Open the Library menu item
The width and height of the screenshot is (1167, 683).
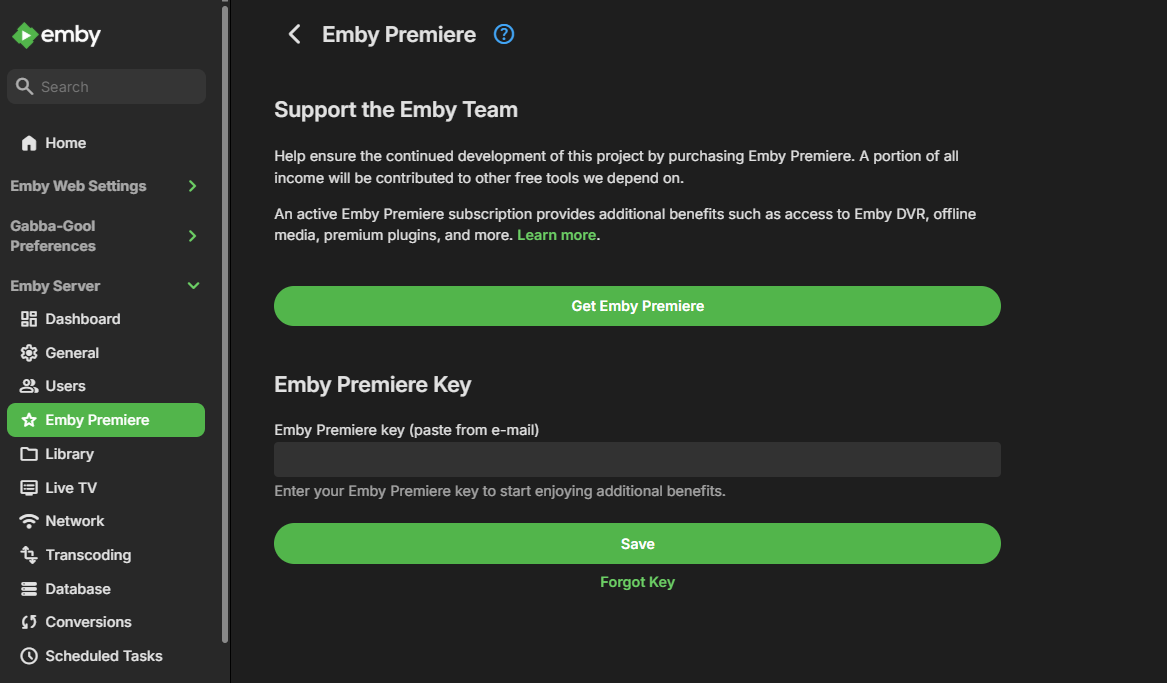(x=69, y=454)
